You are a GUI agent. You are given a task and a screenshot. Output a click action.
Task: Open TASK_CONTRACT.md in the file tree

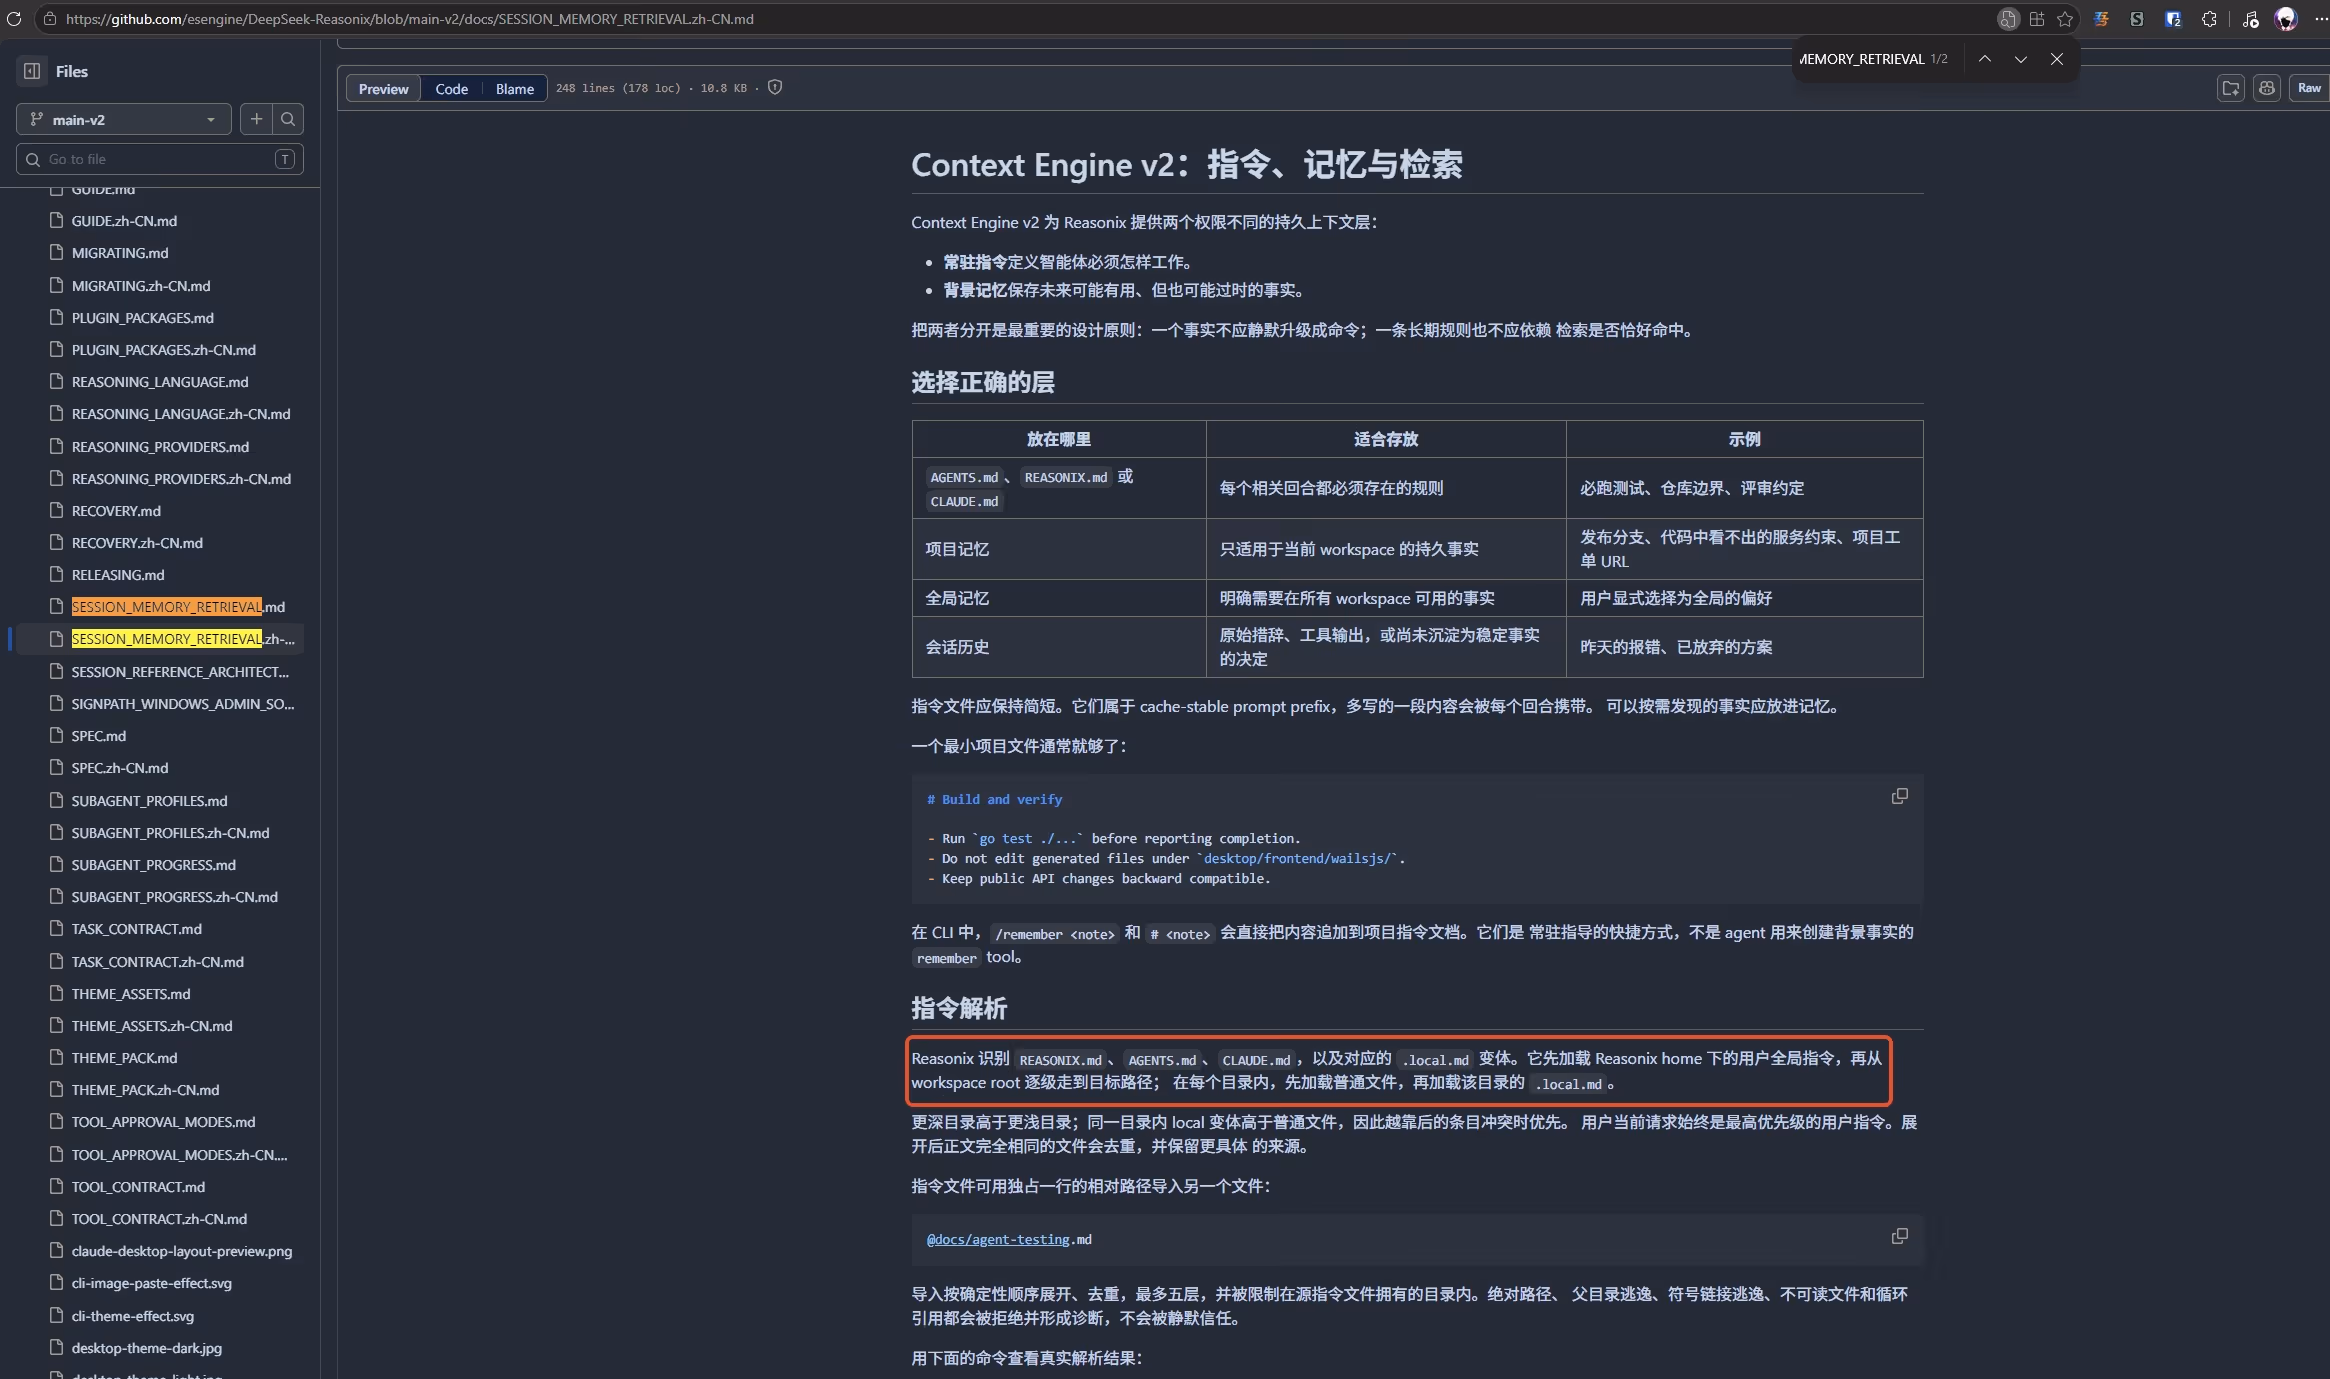(137, 929)
